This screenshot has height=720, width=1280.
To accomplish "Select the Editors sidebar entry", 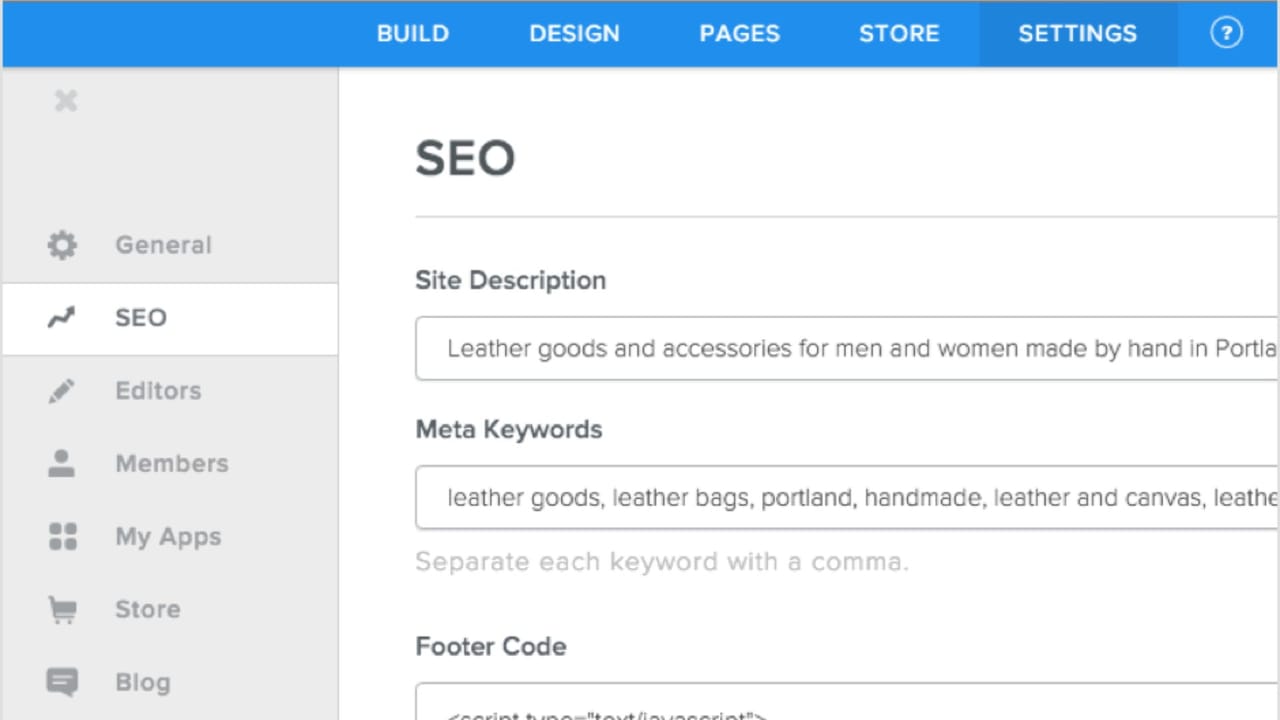I will (158, 390).
